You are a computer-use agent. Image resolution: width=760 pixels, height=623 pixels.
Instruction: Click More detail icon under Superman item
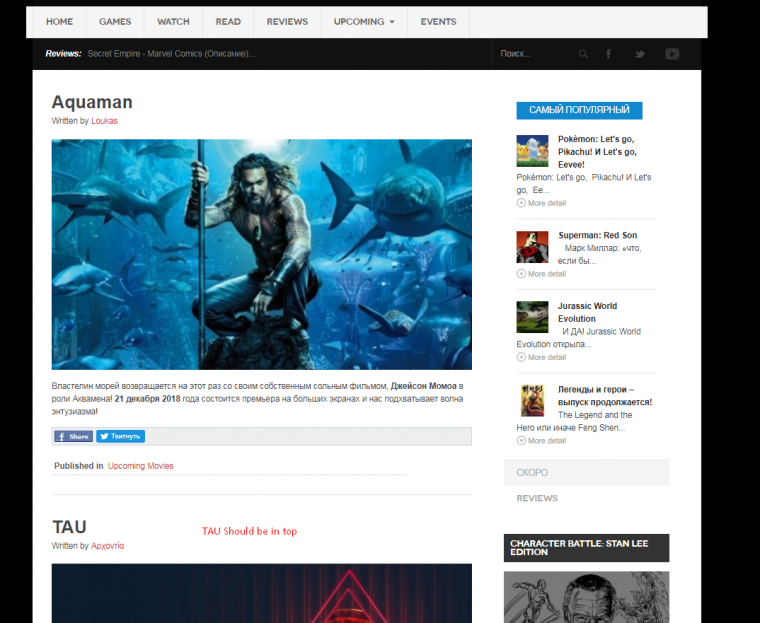coord(521,273)
